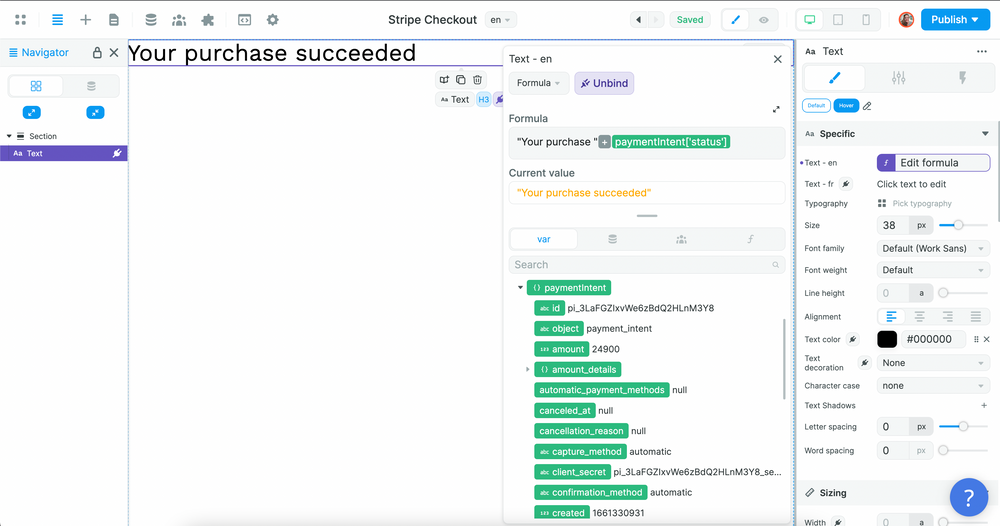Open the database collections icon in the top toolbar

pyautogui.click(x=151, y=20)
